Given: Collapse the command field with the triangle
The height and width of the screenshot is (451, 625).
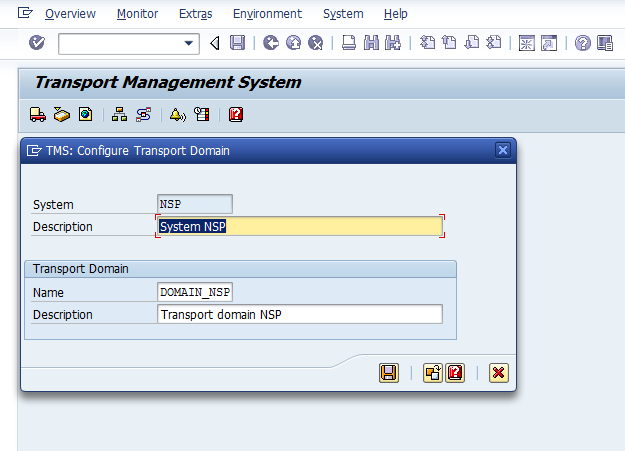Looking at the screenshot, I should (215, 43).
